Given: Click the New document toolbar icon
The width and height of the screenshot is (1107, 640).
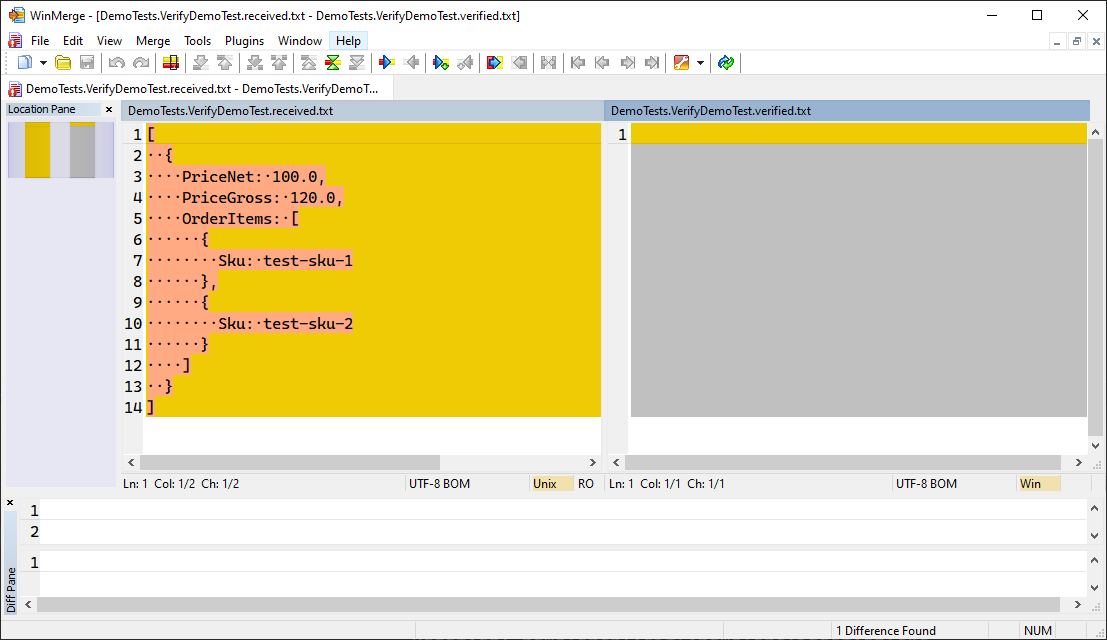Looking at the screenshot, I should pyautogui.click(x=25, y=63).
